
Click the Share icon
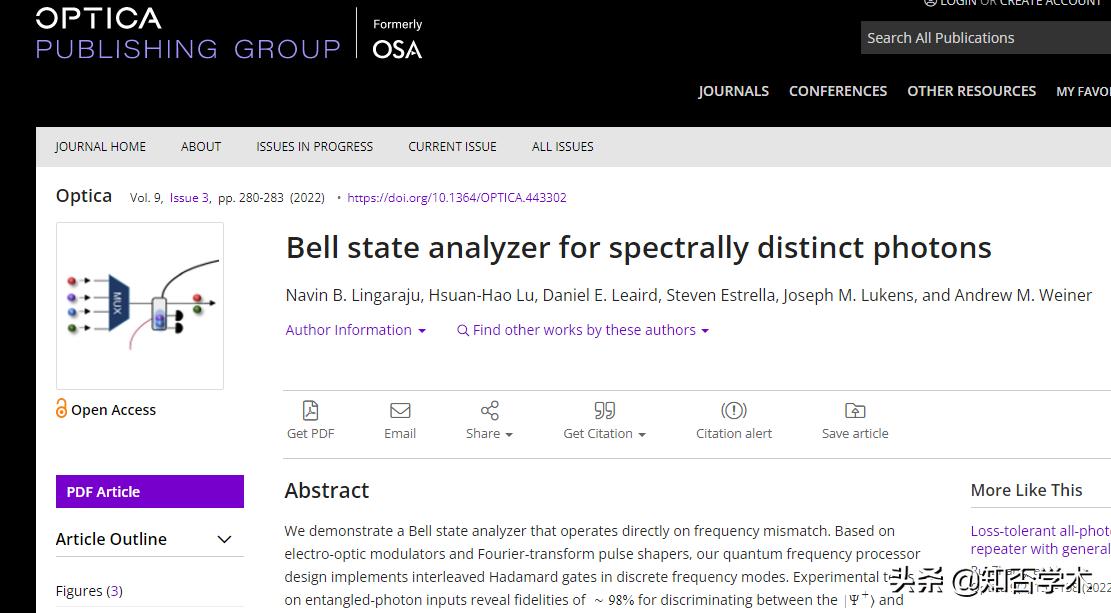(489, 411)
